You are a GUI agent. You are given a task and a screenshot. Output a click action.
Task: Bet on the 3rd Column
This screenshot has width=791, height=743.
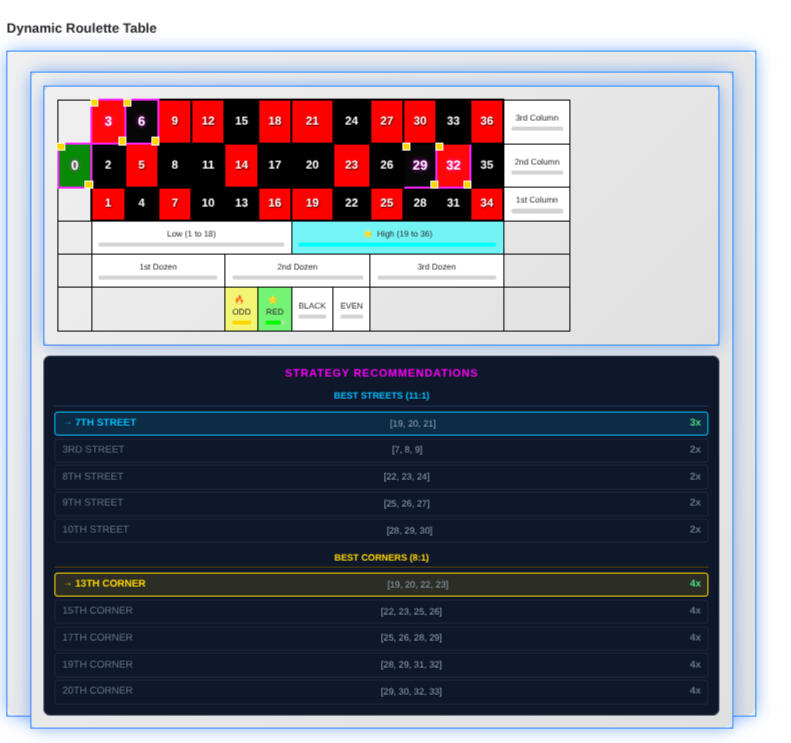pos(537,121)
